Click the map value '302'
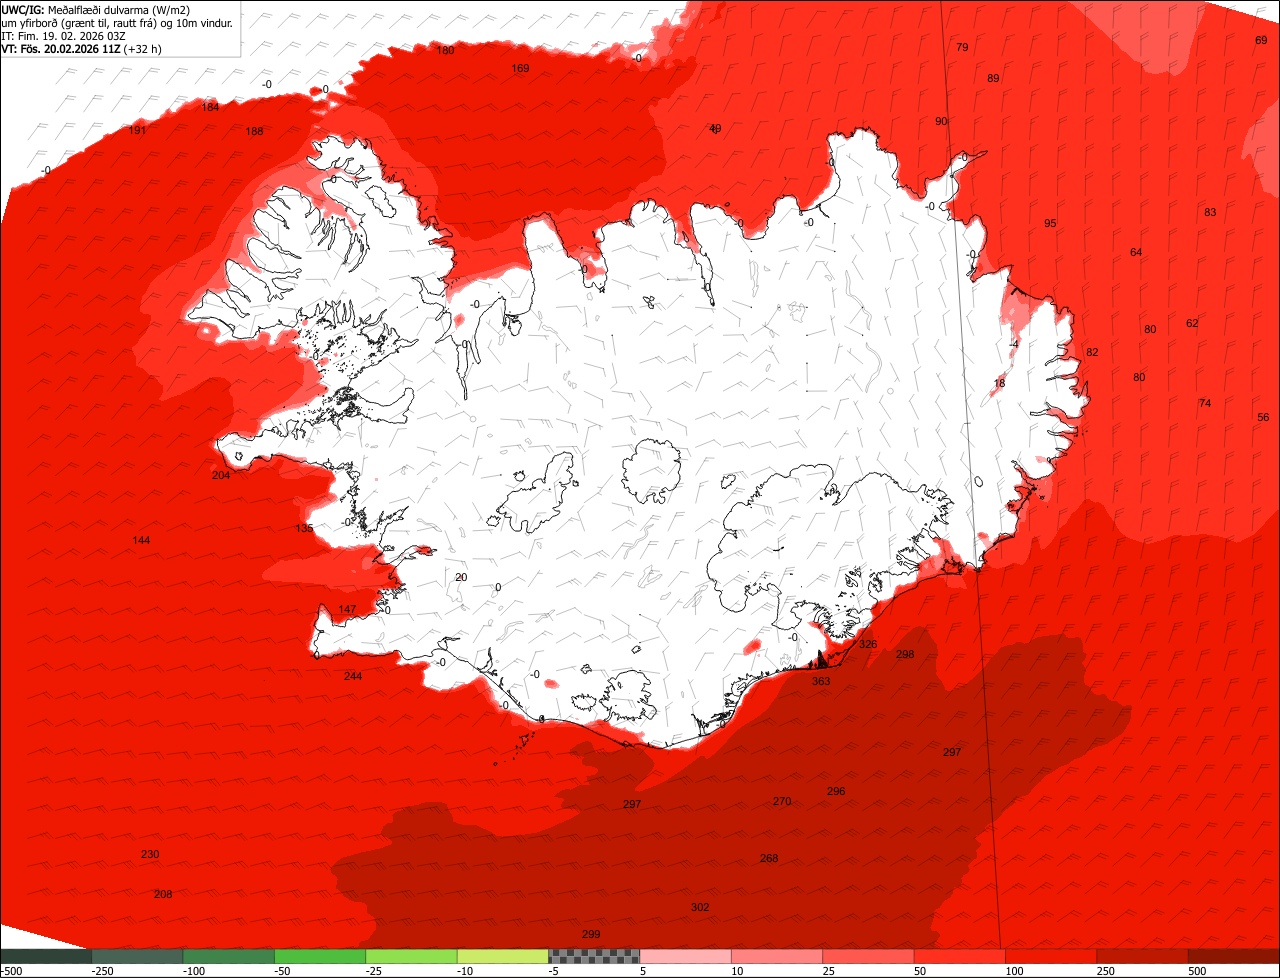This screenshot has width=1280, height=978. [x=700, y=907]
